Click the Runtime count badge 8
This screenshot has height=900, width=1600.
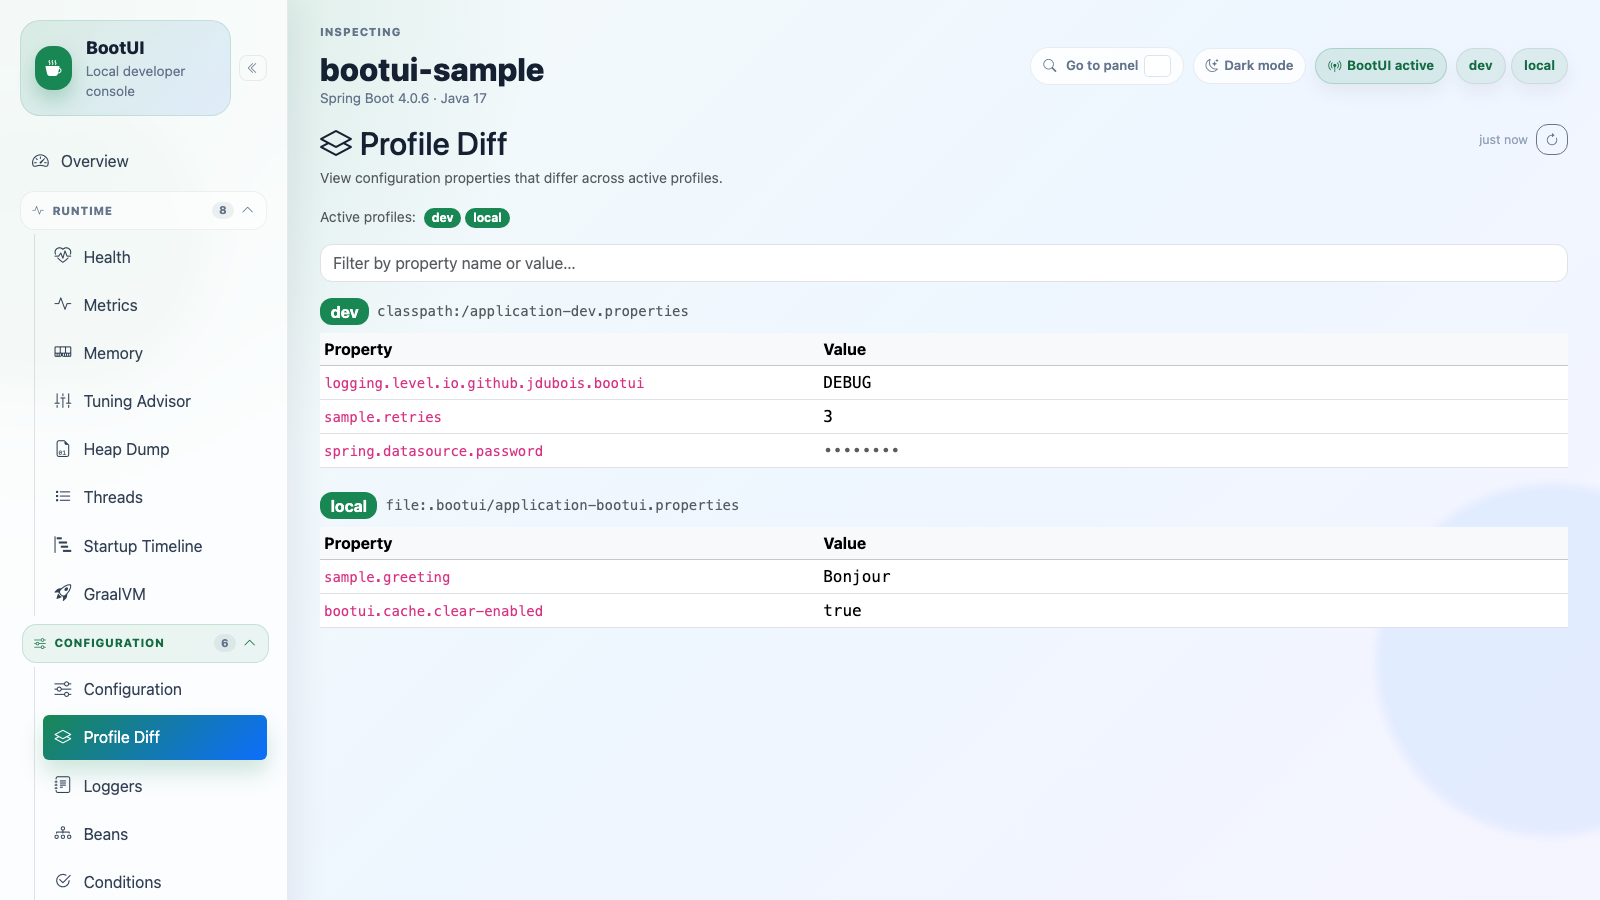[223, 210]
